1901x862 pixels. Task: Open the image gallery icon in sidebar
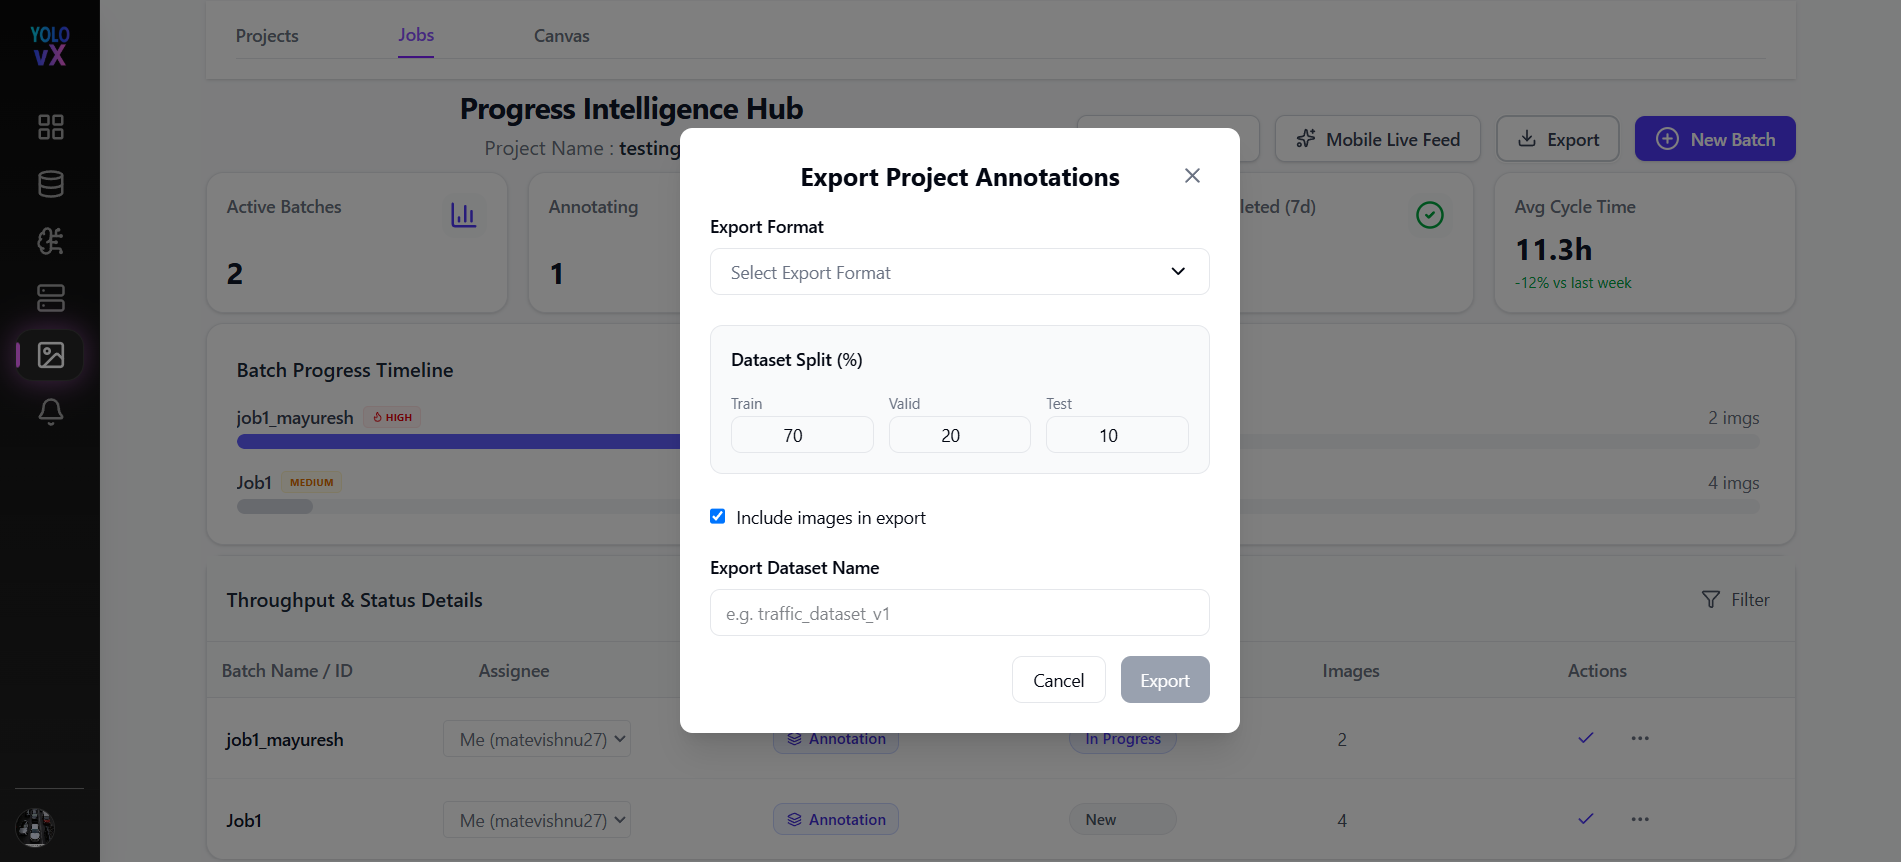click(x=50, y=355)
